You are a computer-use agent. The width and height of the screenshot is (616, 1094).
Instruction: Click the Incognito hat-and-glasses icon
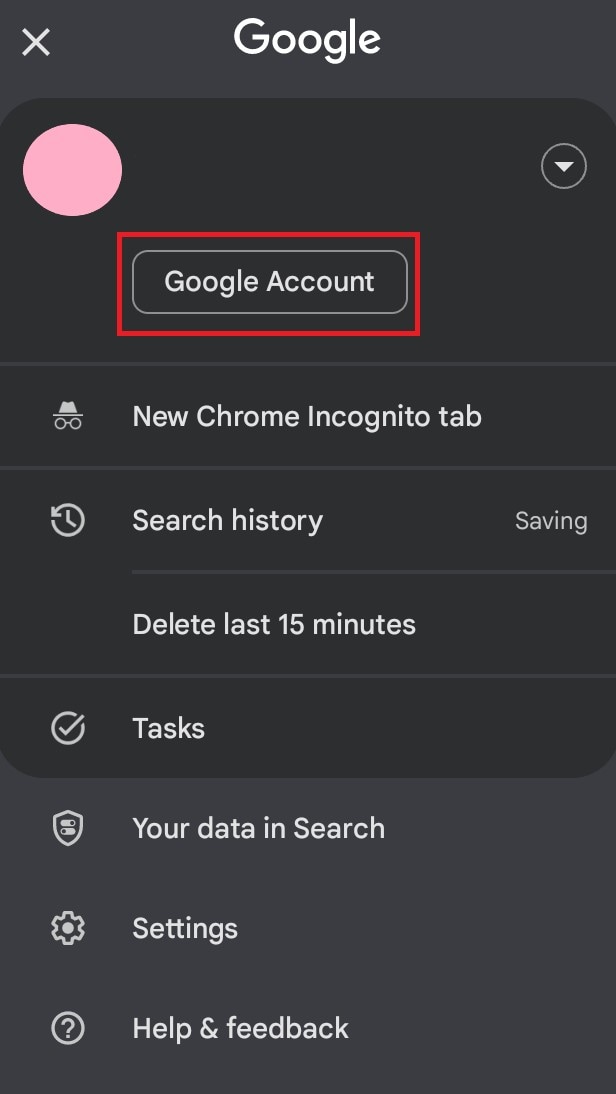point(68,416)
